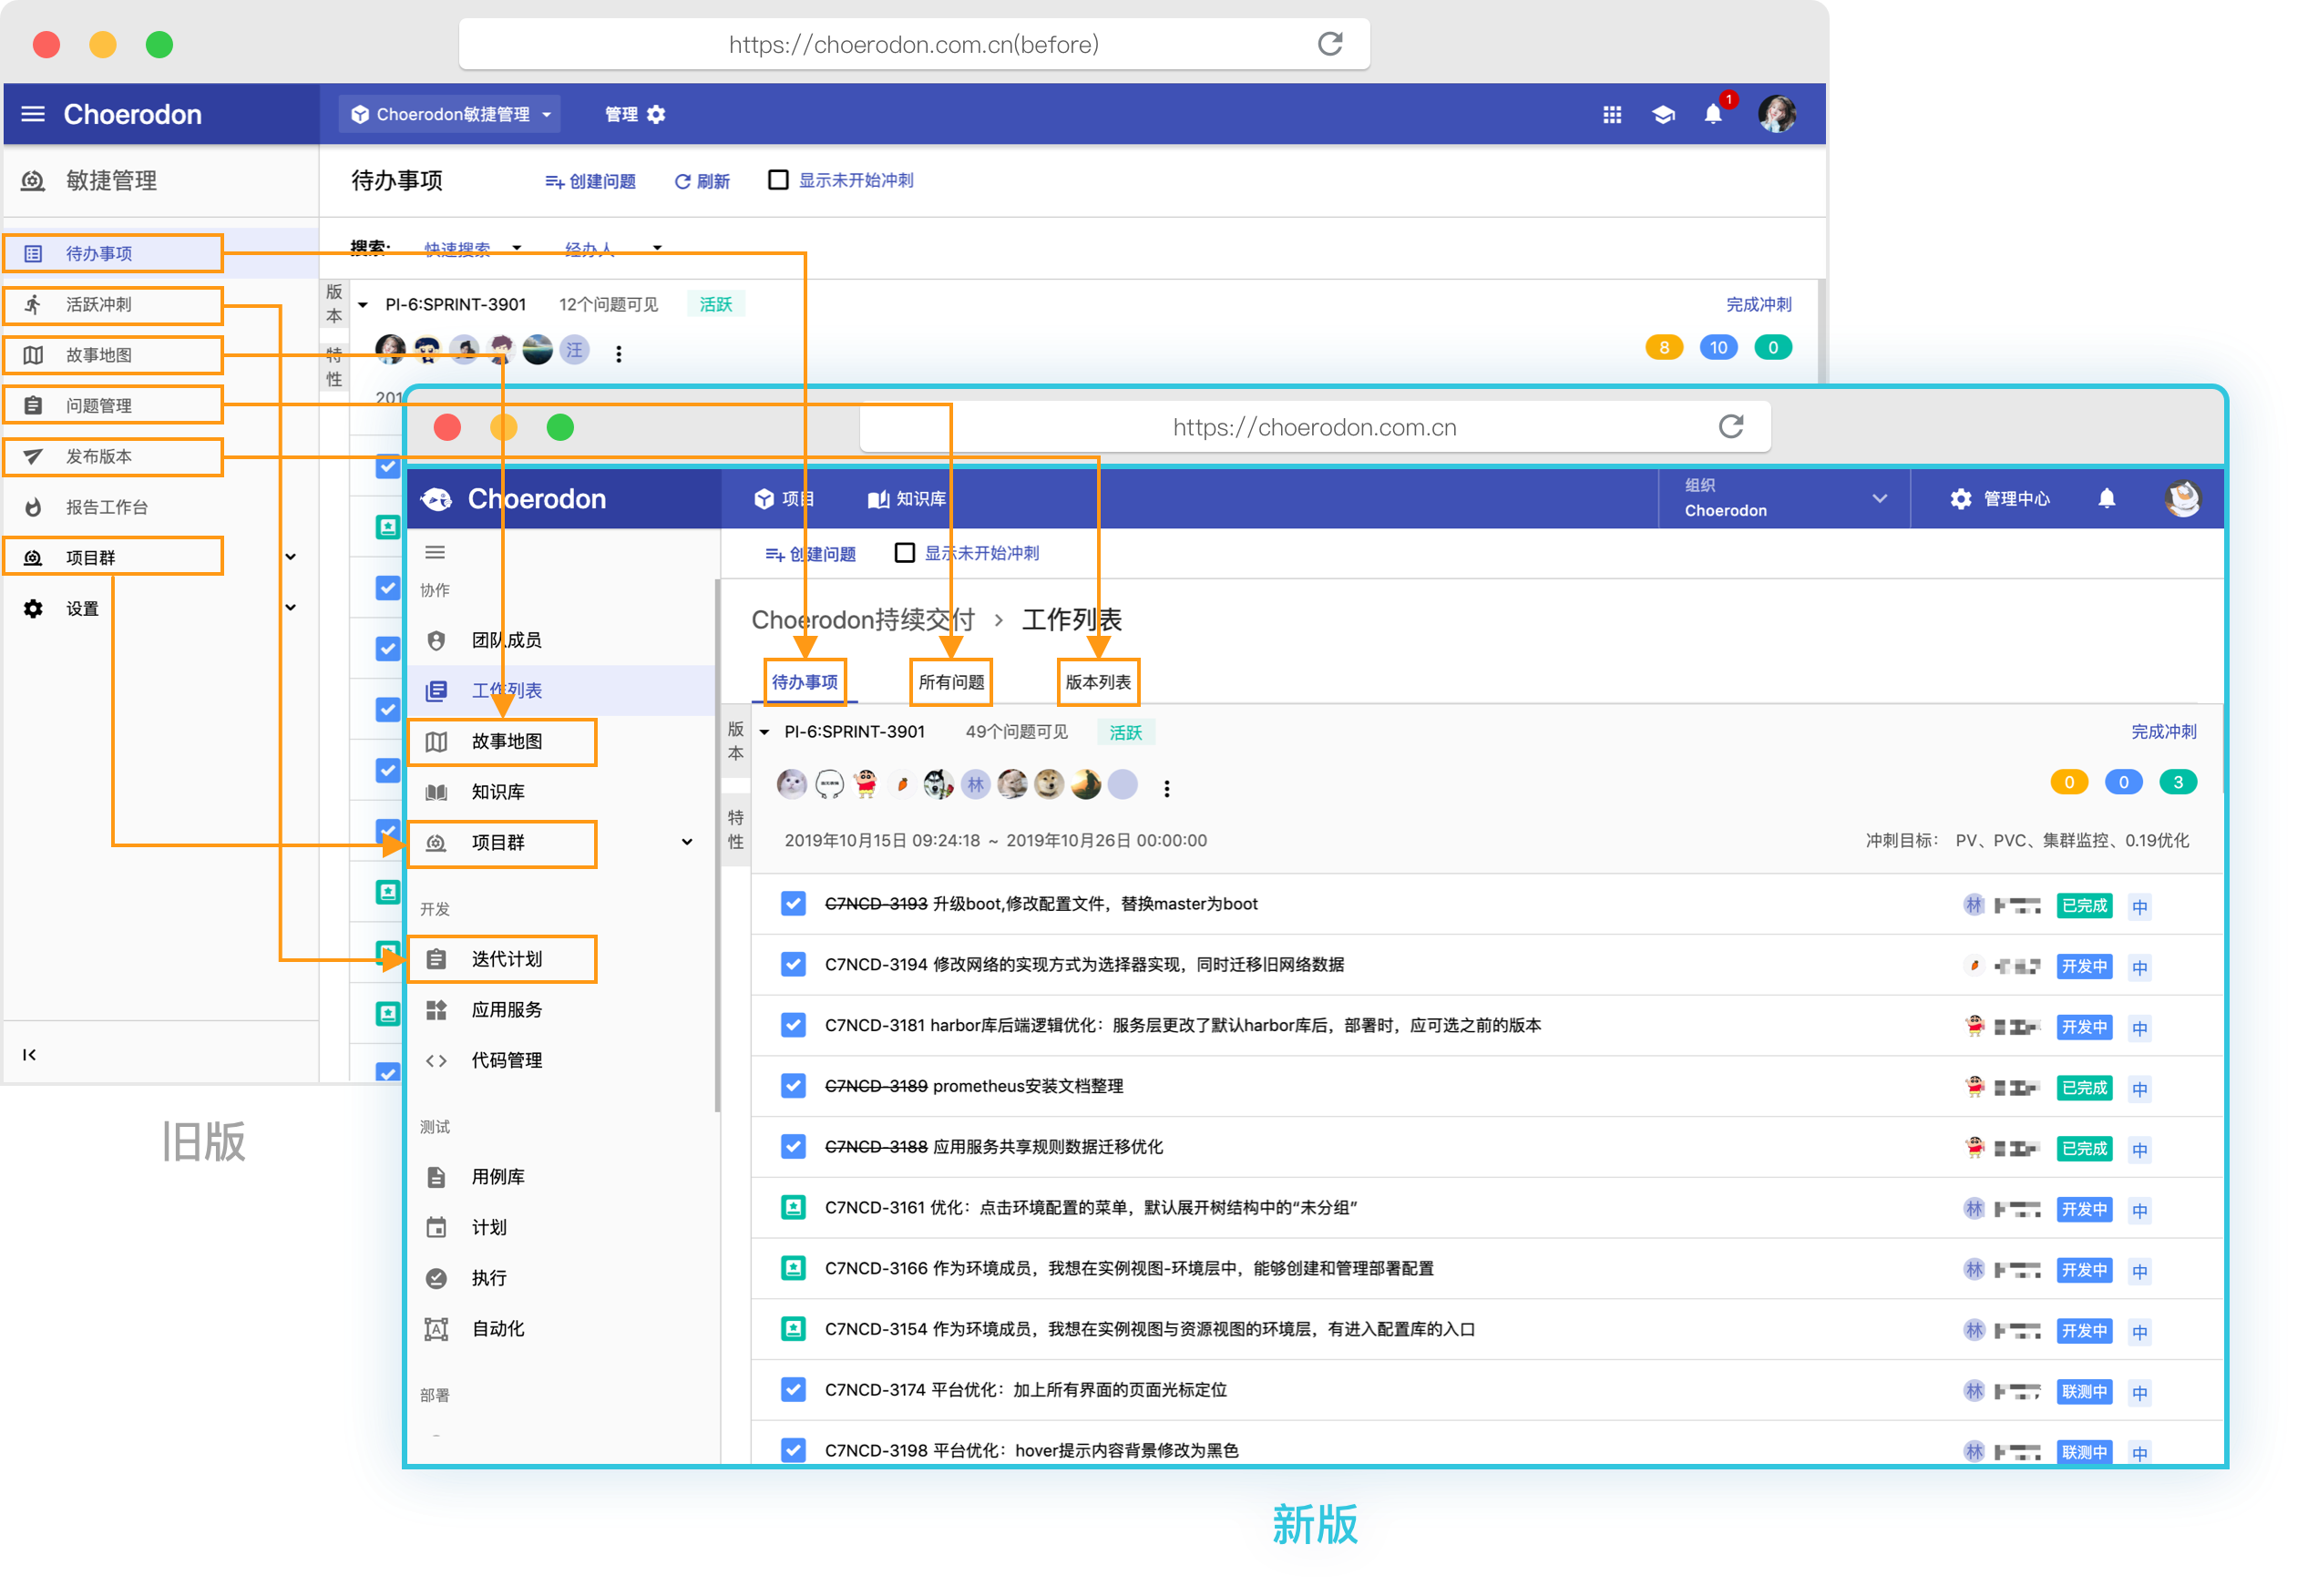Screen dimensions: 2318x1596
Task: Open 报告工作台 in old sidebar
Action: (x=106, y=507)
